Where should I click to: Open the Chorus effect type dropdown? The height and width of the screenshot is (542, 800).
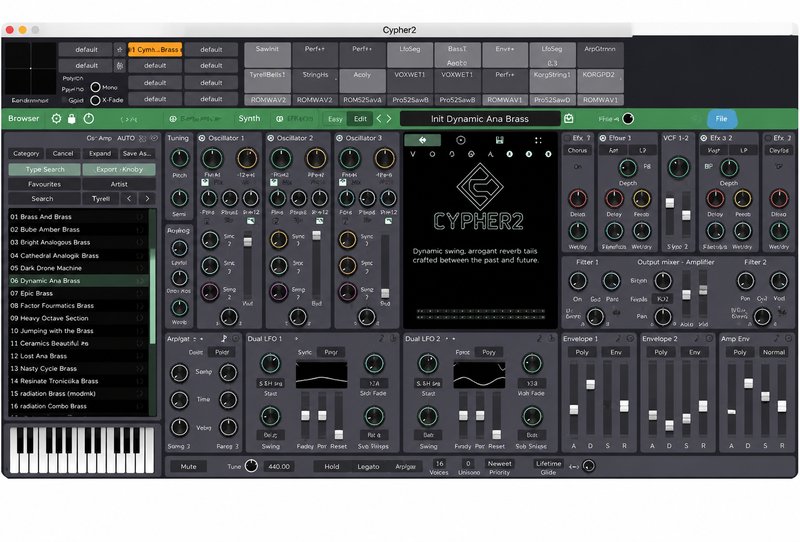point(577,151)
